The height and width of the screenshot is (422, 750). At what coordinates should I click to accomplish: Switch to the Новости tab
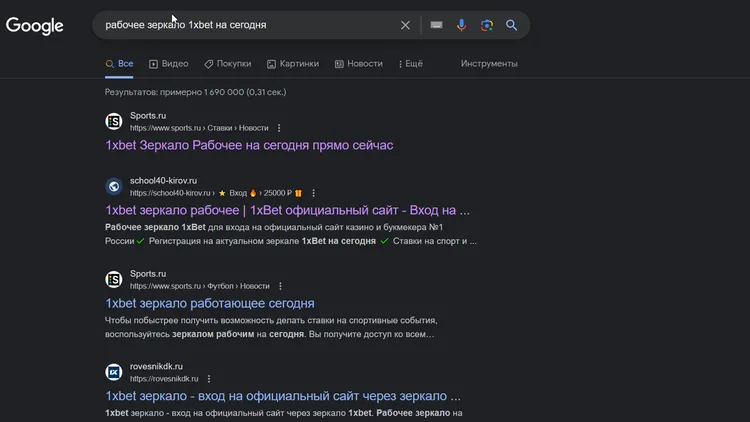pos(359,64)
